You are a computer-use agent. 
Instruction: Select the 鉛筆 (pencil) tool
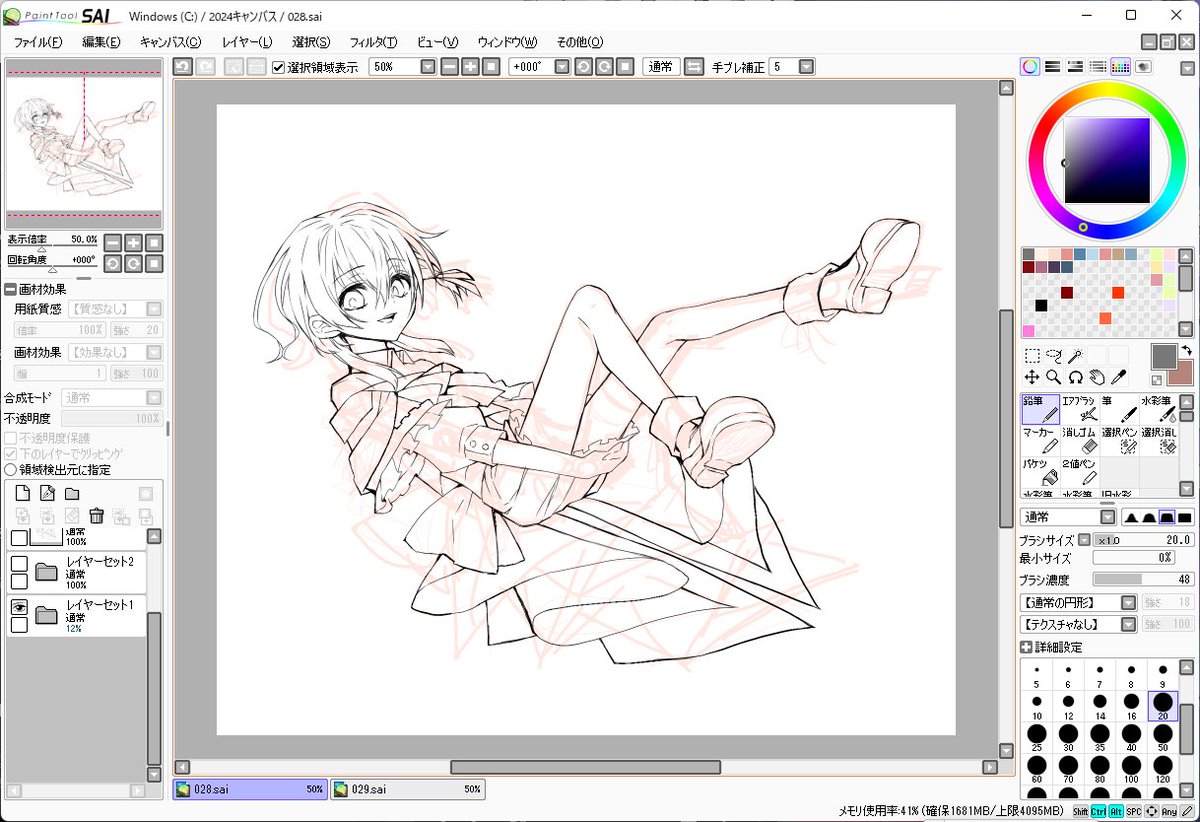[x=1040, y=408]
